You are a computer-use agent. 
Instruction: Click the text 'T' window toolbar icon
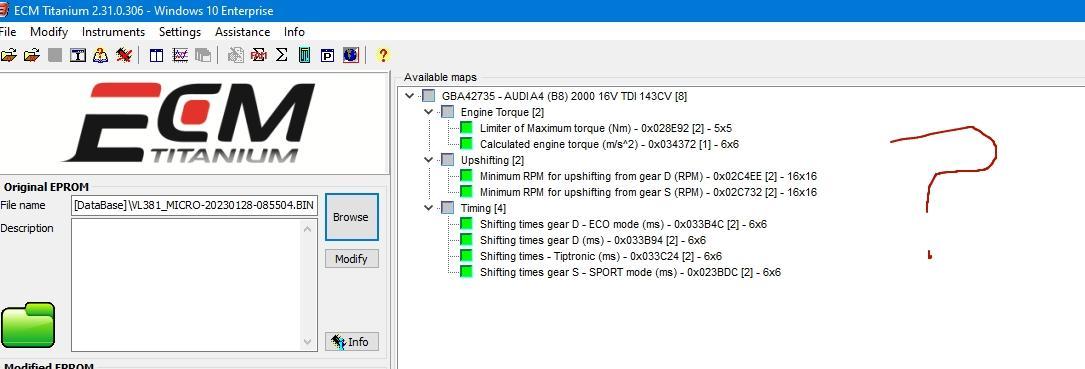[78, 55]
